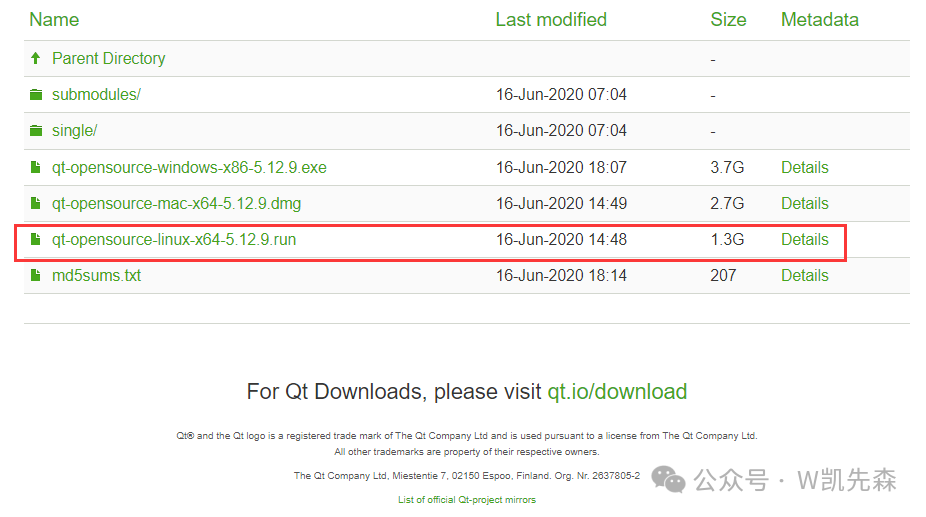View Details for md5sums.txt
This screenshot has height=517, width=926.
point(804,276)
